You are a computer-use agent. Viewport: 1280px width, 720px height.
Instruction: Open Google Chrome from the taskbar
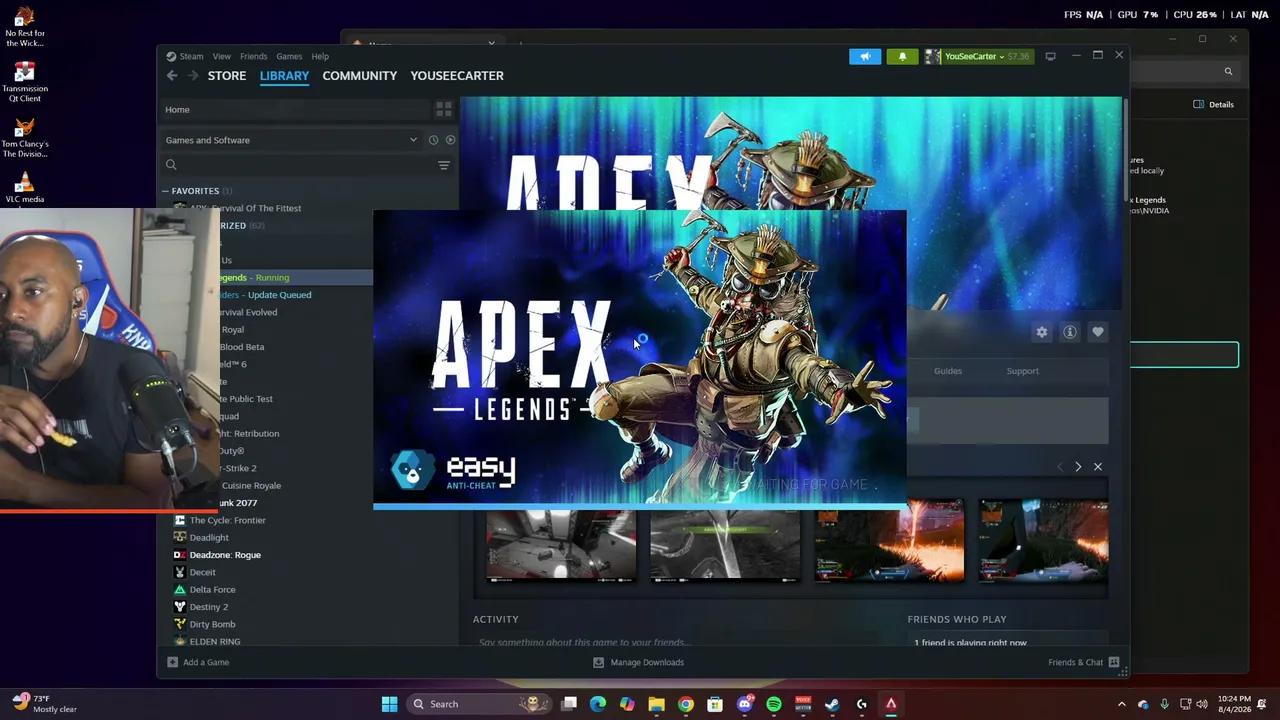coord(685,704)
